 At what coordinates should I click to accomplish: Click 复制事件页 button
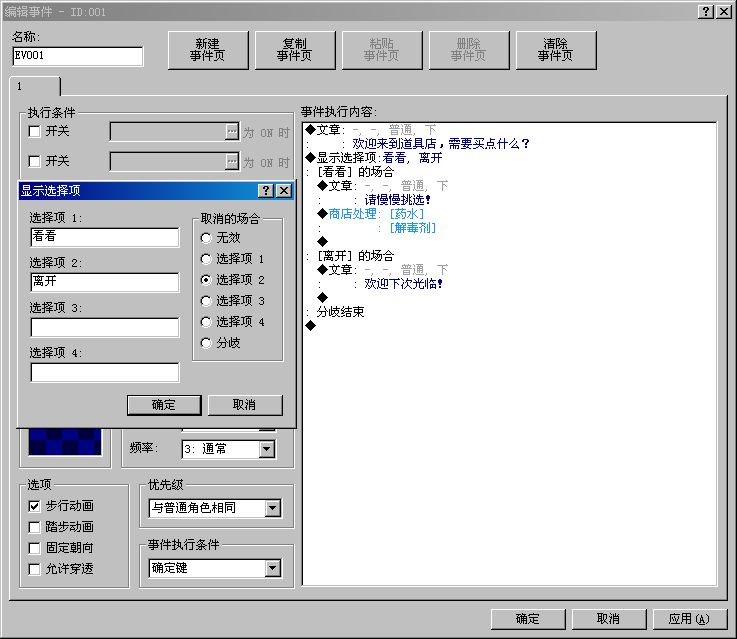click(295, 50)
